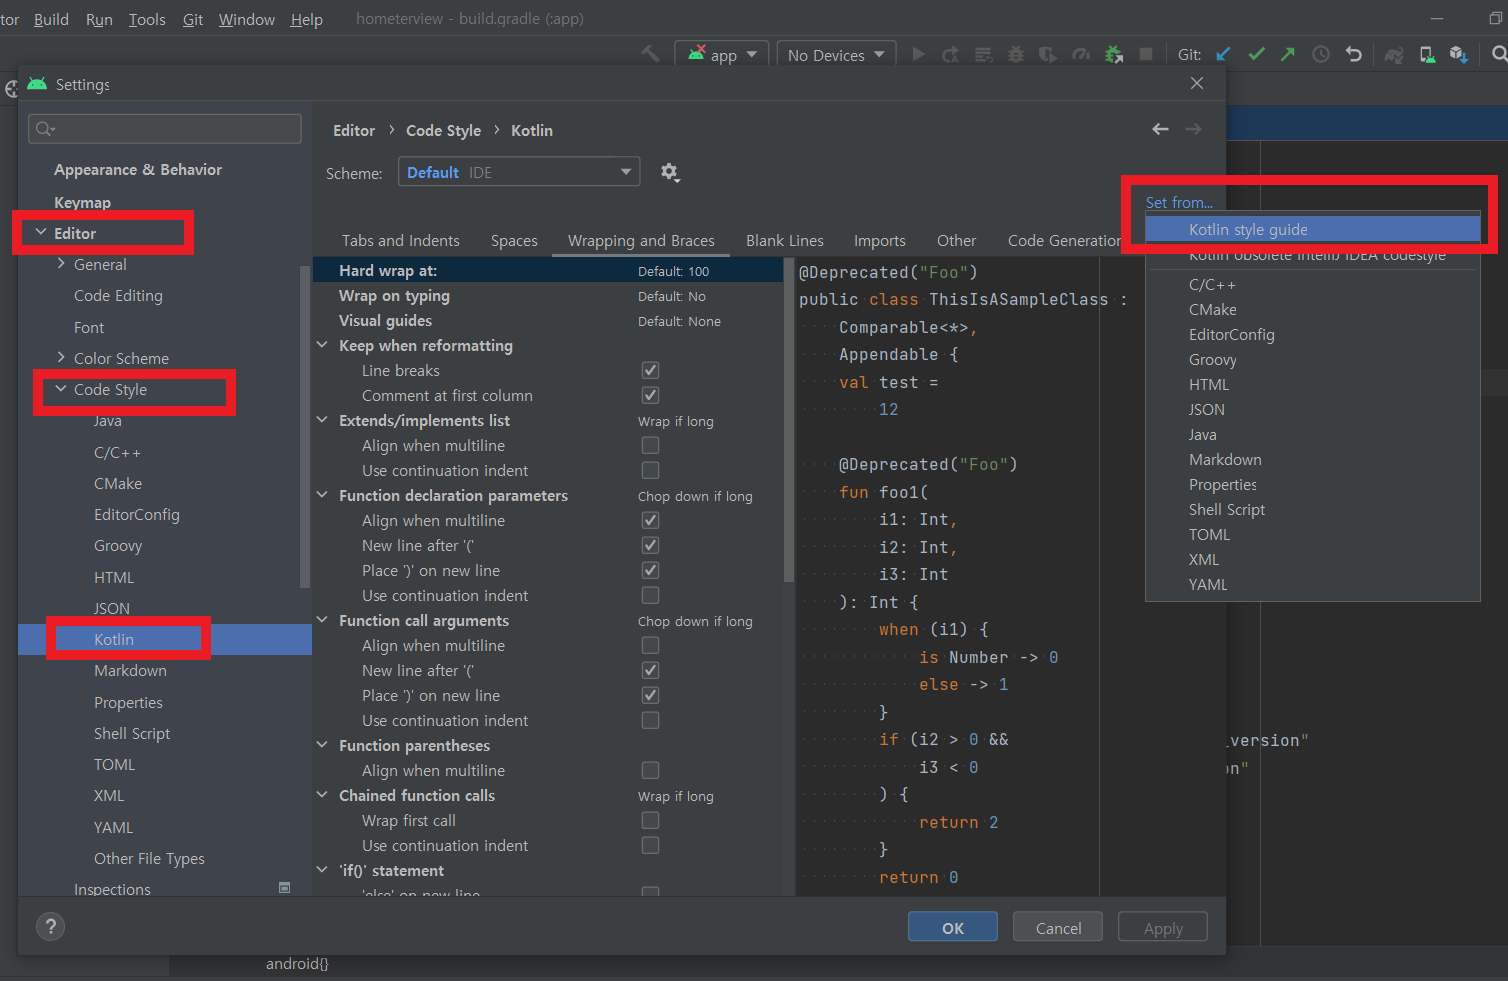Click the Make Project hammer icon
This screenshot has height=981, width=1508.
pos(650,54)
